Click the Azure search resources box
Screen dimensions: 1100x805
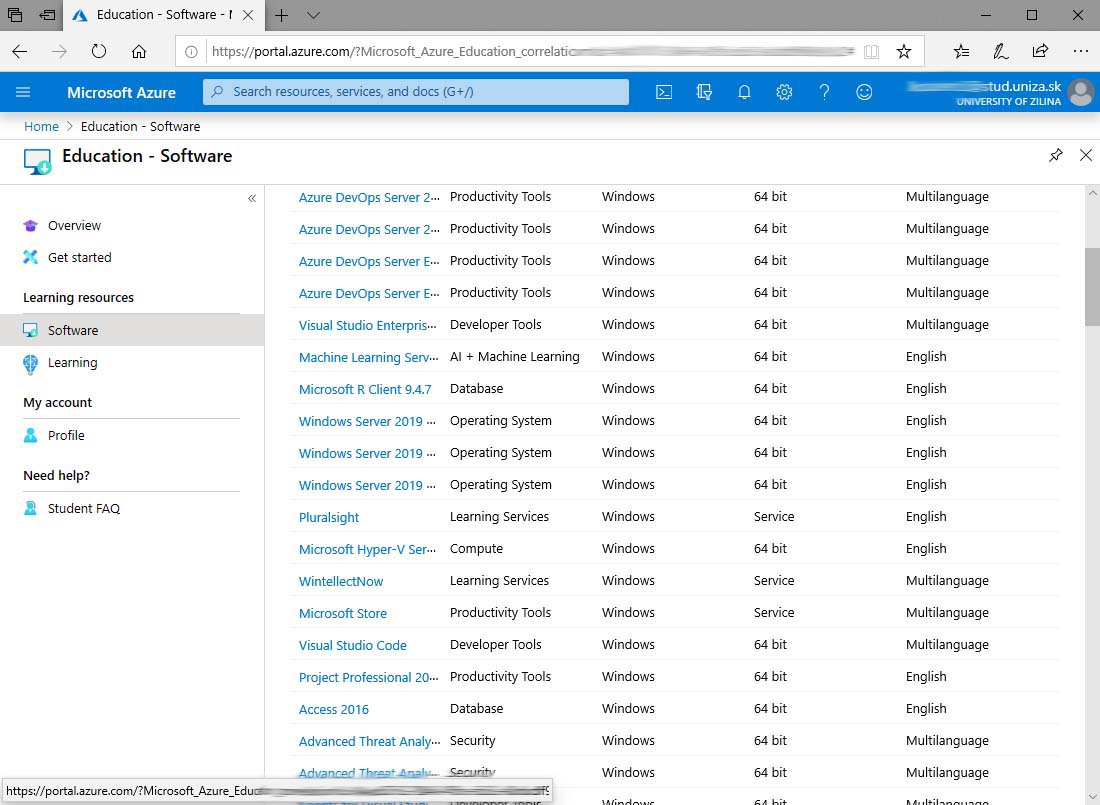pos(416,92)
